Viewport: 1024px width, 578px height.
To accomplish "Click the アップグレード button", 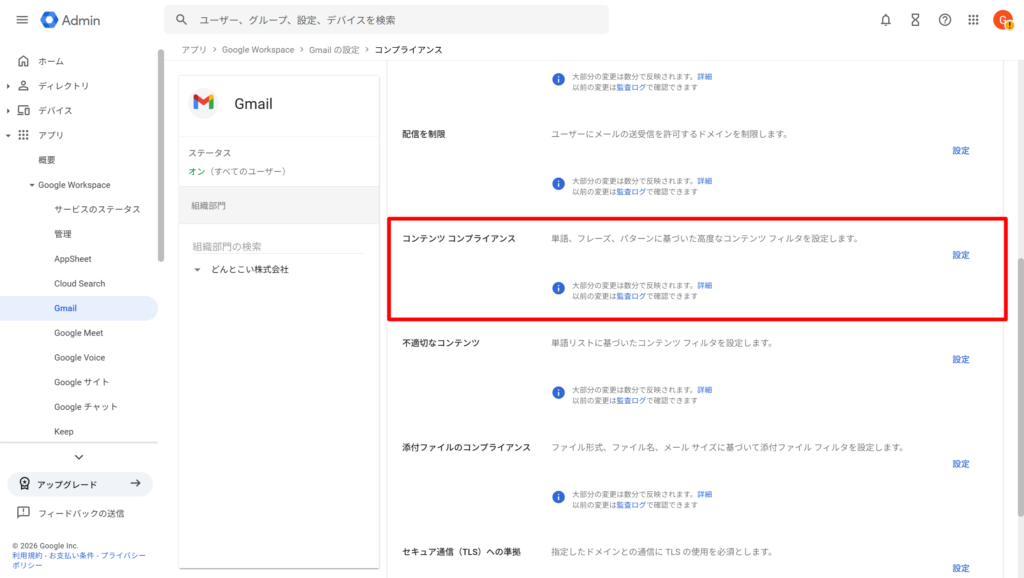I will pos(80,484).
